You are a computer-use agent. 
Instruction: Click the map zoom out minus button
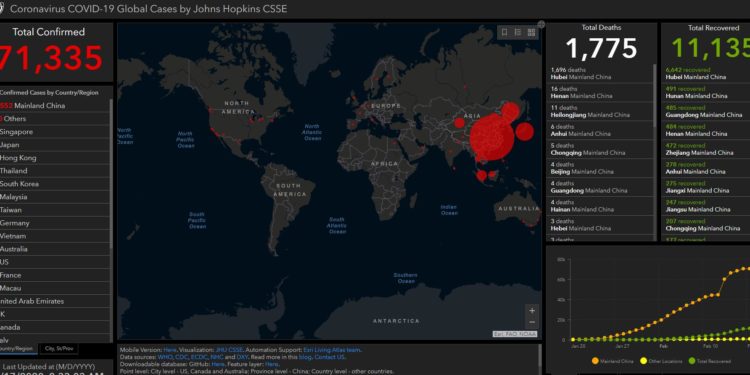coord(532,322)
